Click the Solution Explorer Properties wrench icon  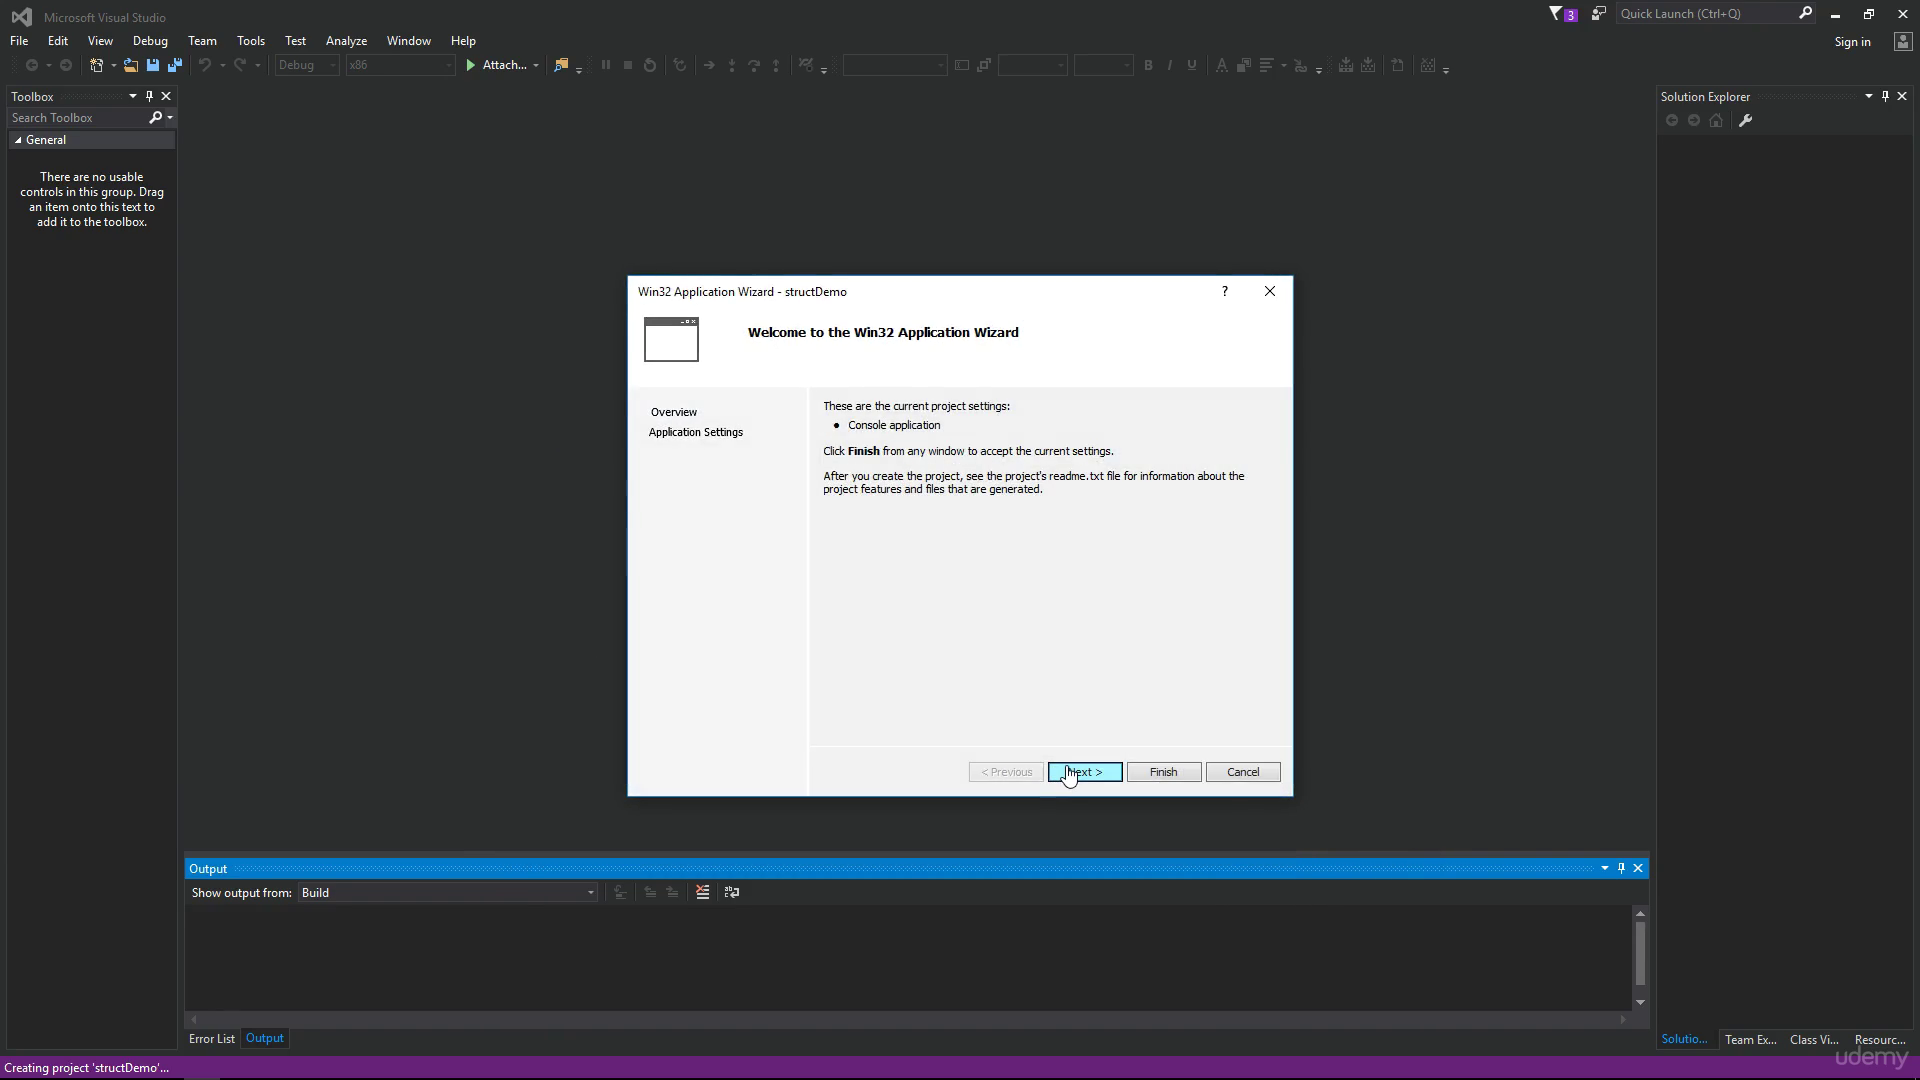(1746, 121)
